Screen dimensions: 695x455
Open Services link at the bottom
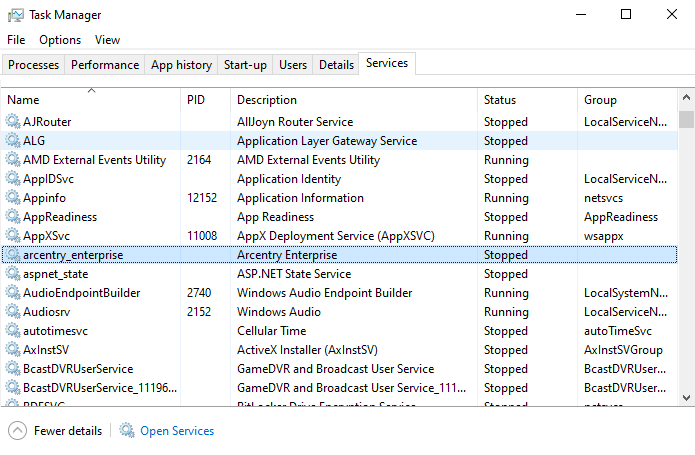(x=177, y=431)
